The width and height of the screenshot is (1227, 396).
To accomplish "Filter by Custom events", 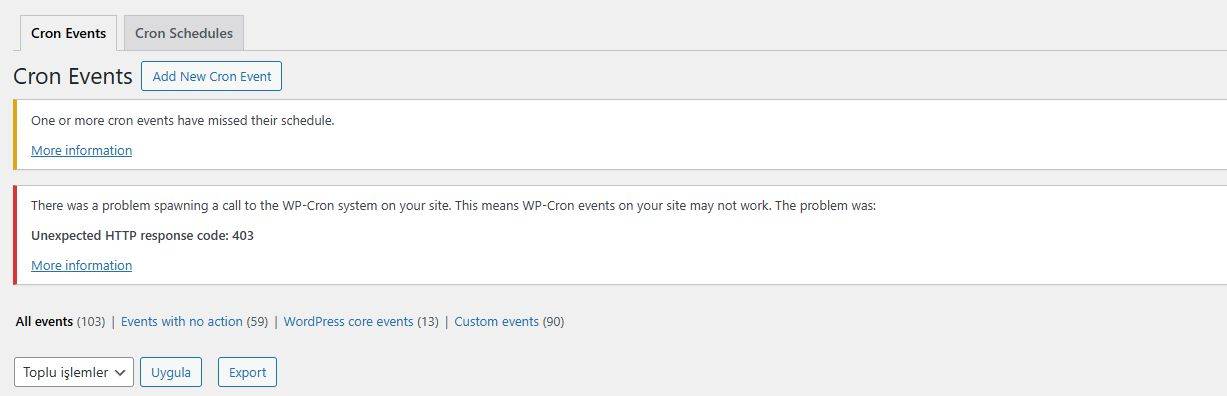I will point(496,321).
